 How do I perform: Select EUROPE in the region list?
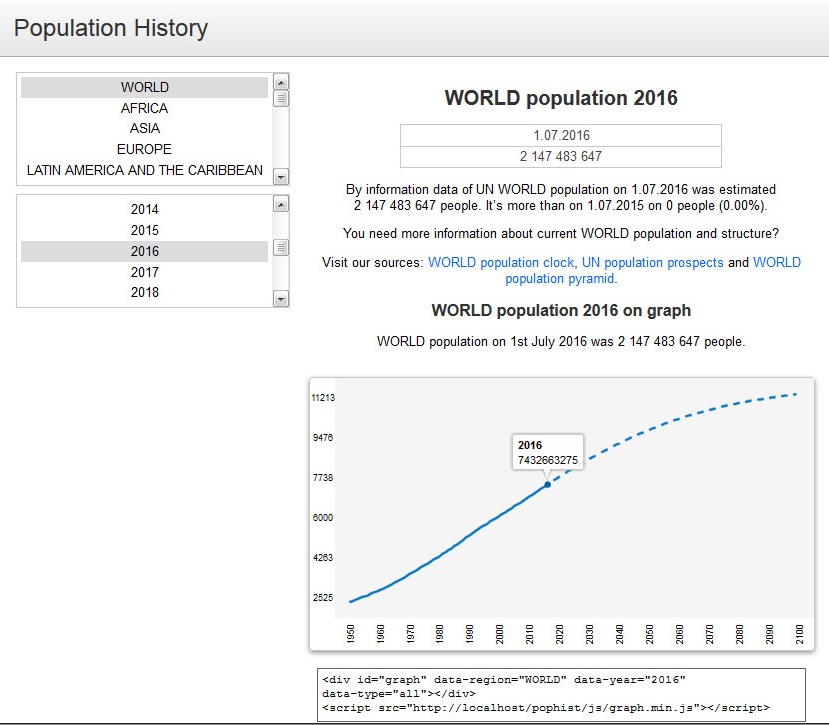[x=144, y=149]
